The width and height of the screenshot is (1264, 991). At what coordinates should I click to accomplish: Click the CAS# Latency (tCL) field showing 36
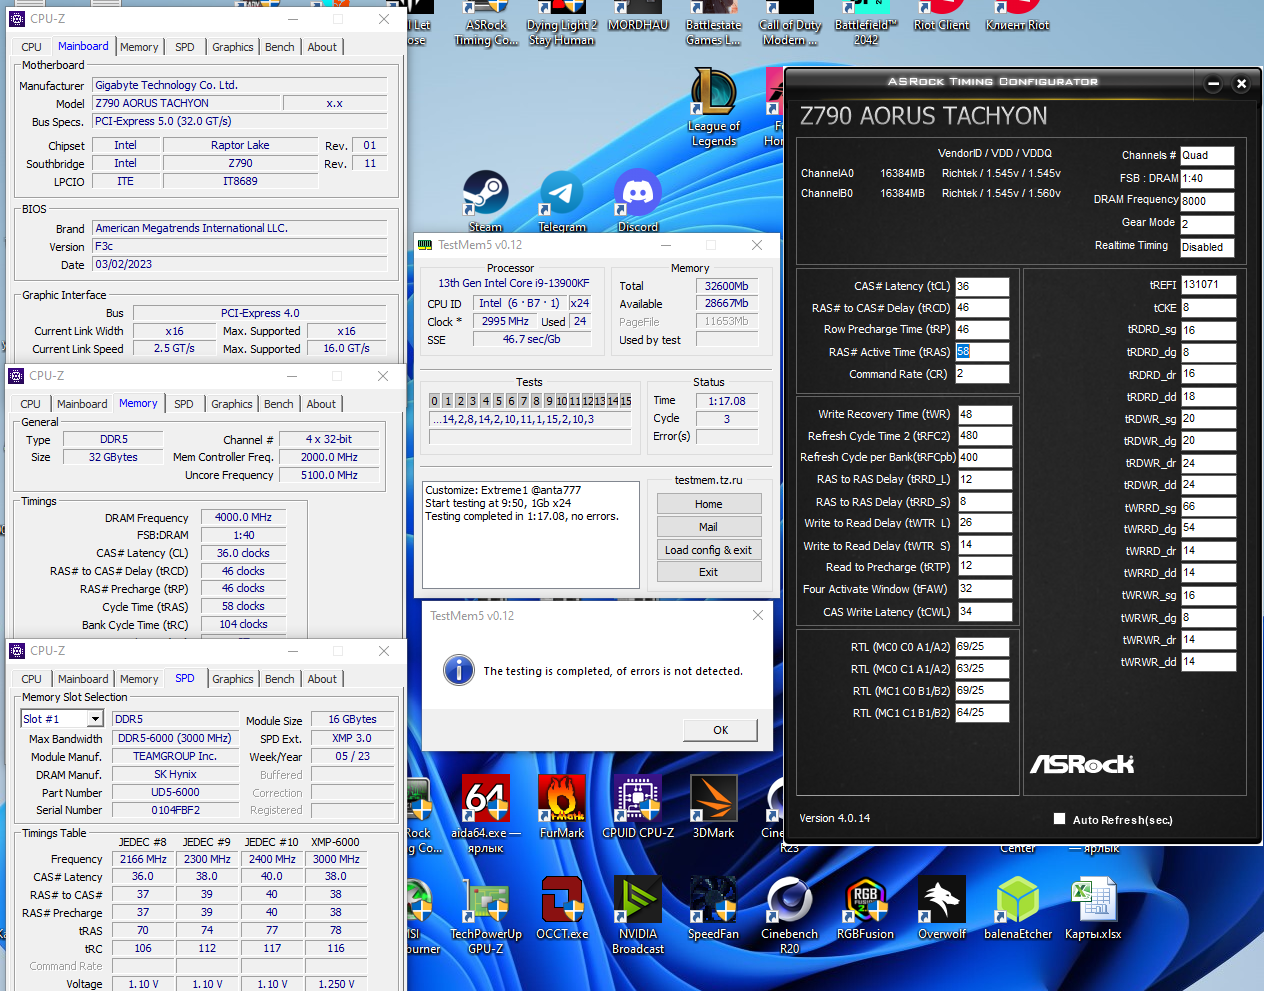[982, 286]
